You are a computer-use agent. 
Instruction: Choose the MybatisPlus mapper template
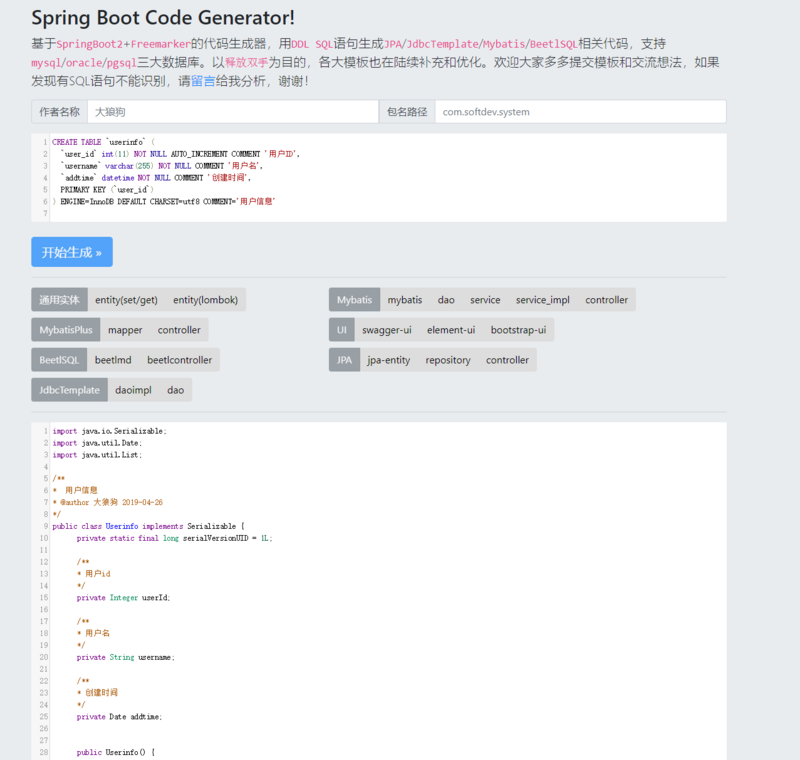pos(125,330)
